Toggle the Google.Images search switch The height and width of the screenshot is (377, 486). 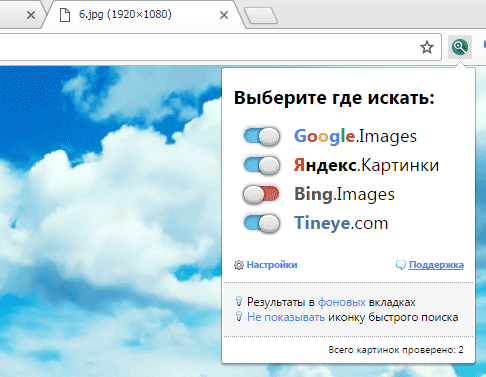[262, 136]
